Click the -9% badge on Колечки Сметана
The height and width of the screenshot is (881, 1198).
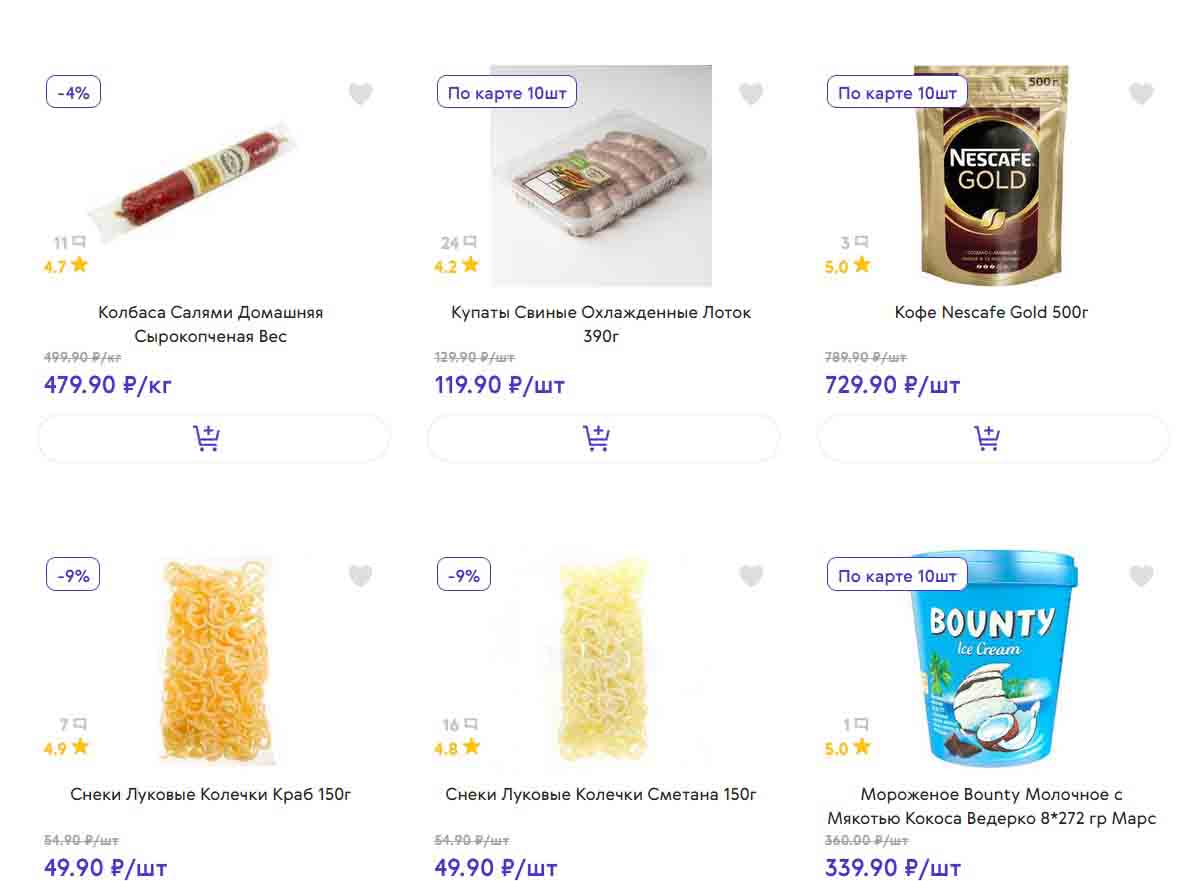[x=464, y=575]
